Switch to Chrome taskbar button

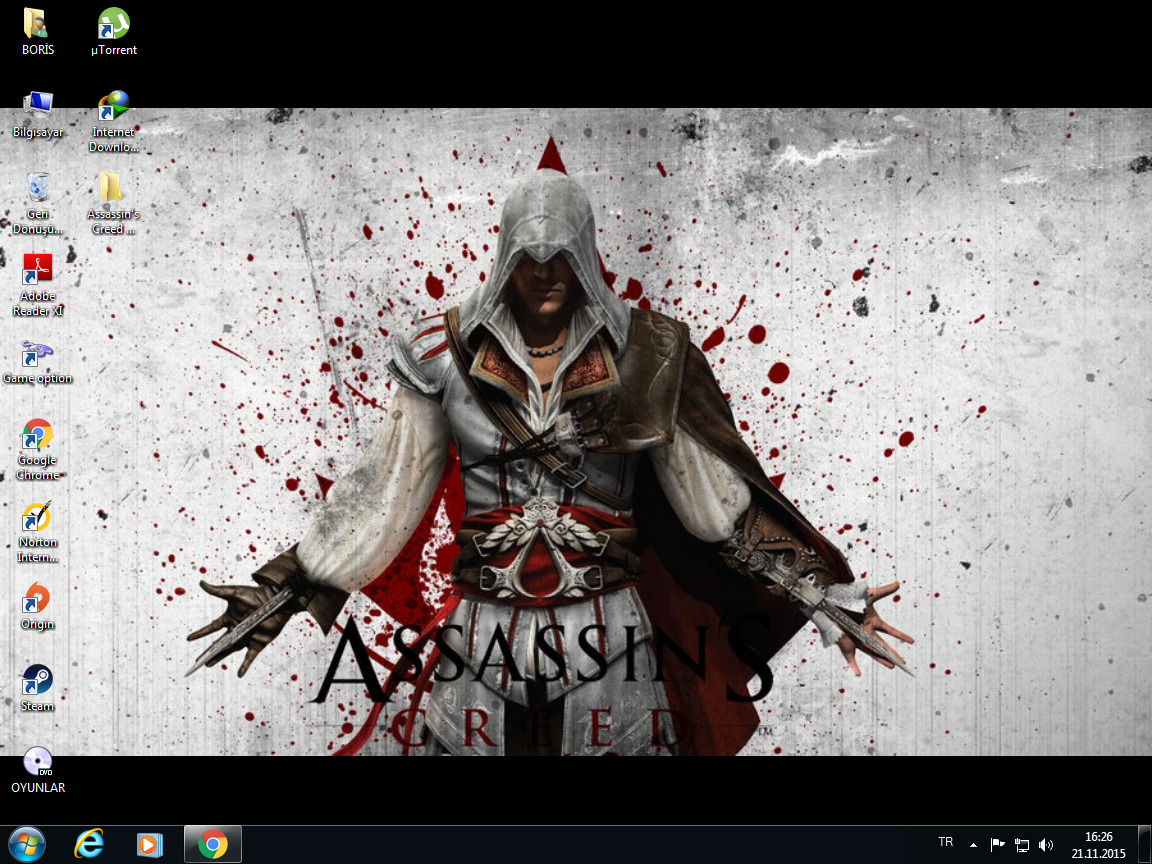[x=212, y=845]
